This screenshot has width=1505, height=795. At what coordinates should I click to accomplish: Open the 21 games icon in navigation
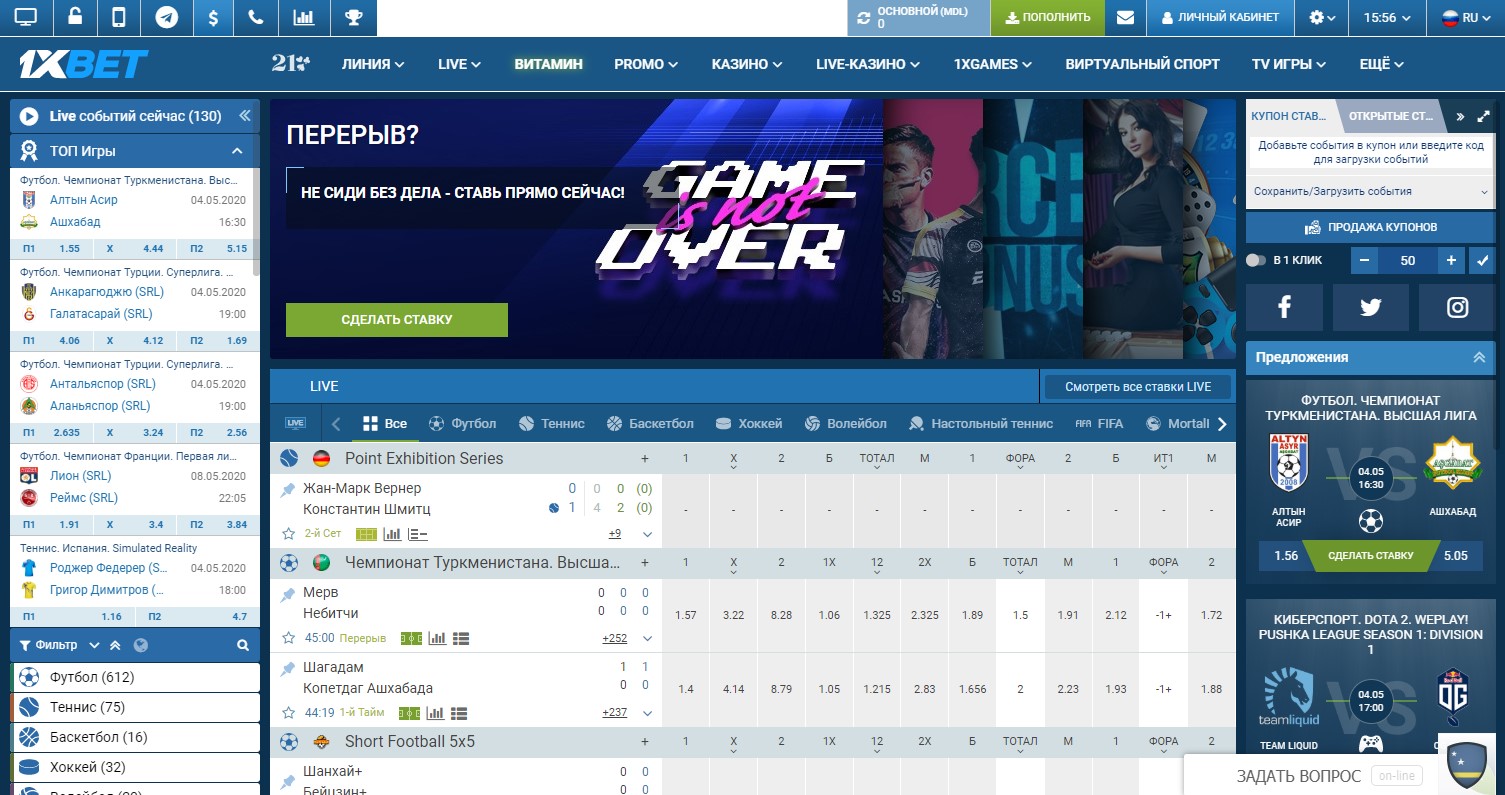(x=290, y=63)
